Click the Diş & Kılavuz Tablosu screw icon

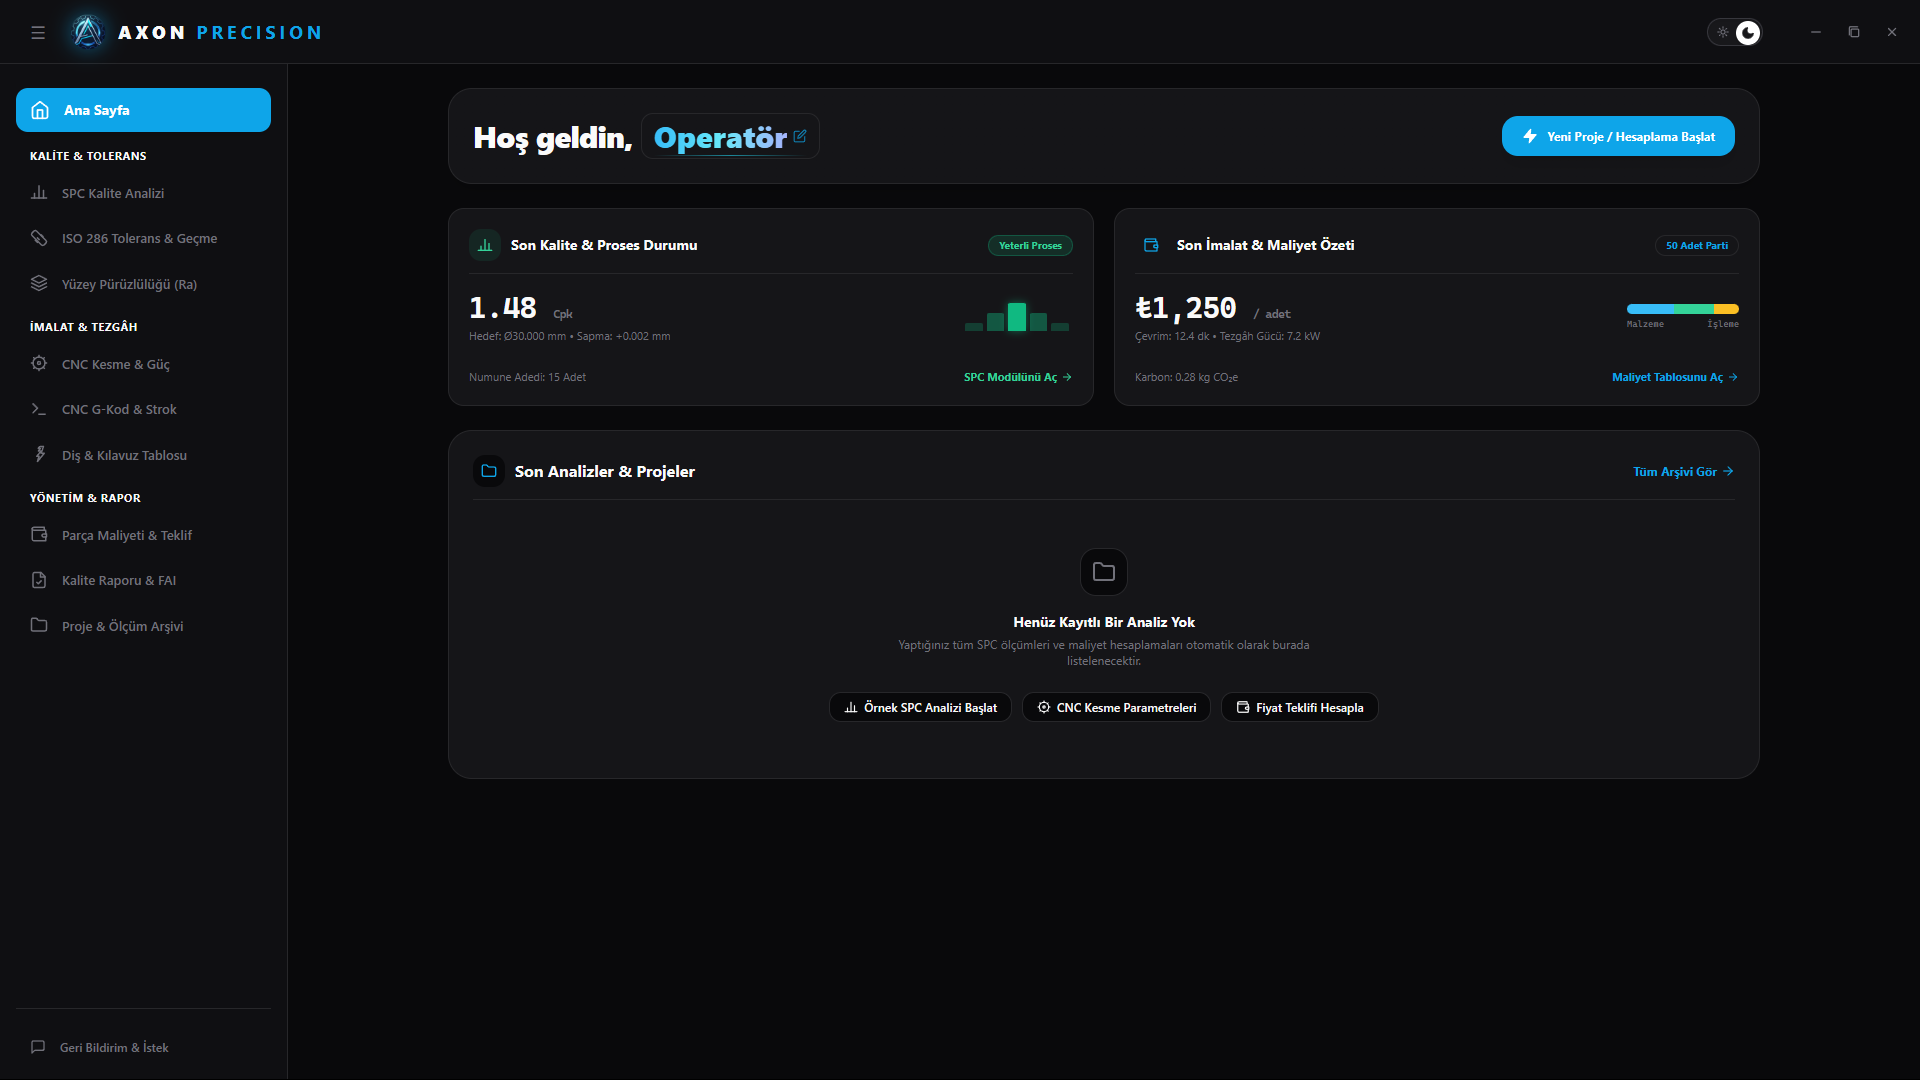(39, 455)
